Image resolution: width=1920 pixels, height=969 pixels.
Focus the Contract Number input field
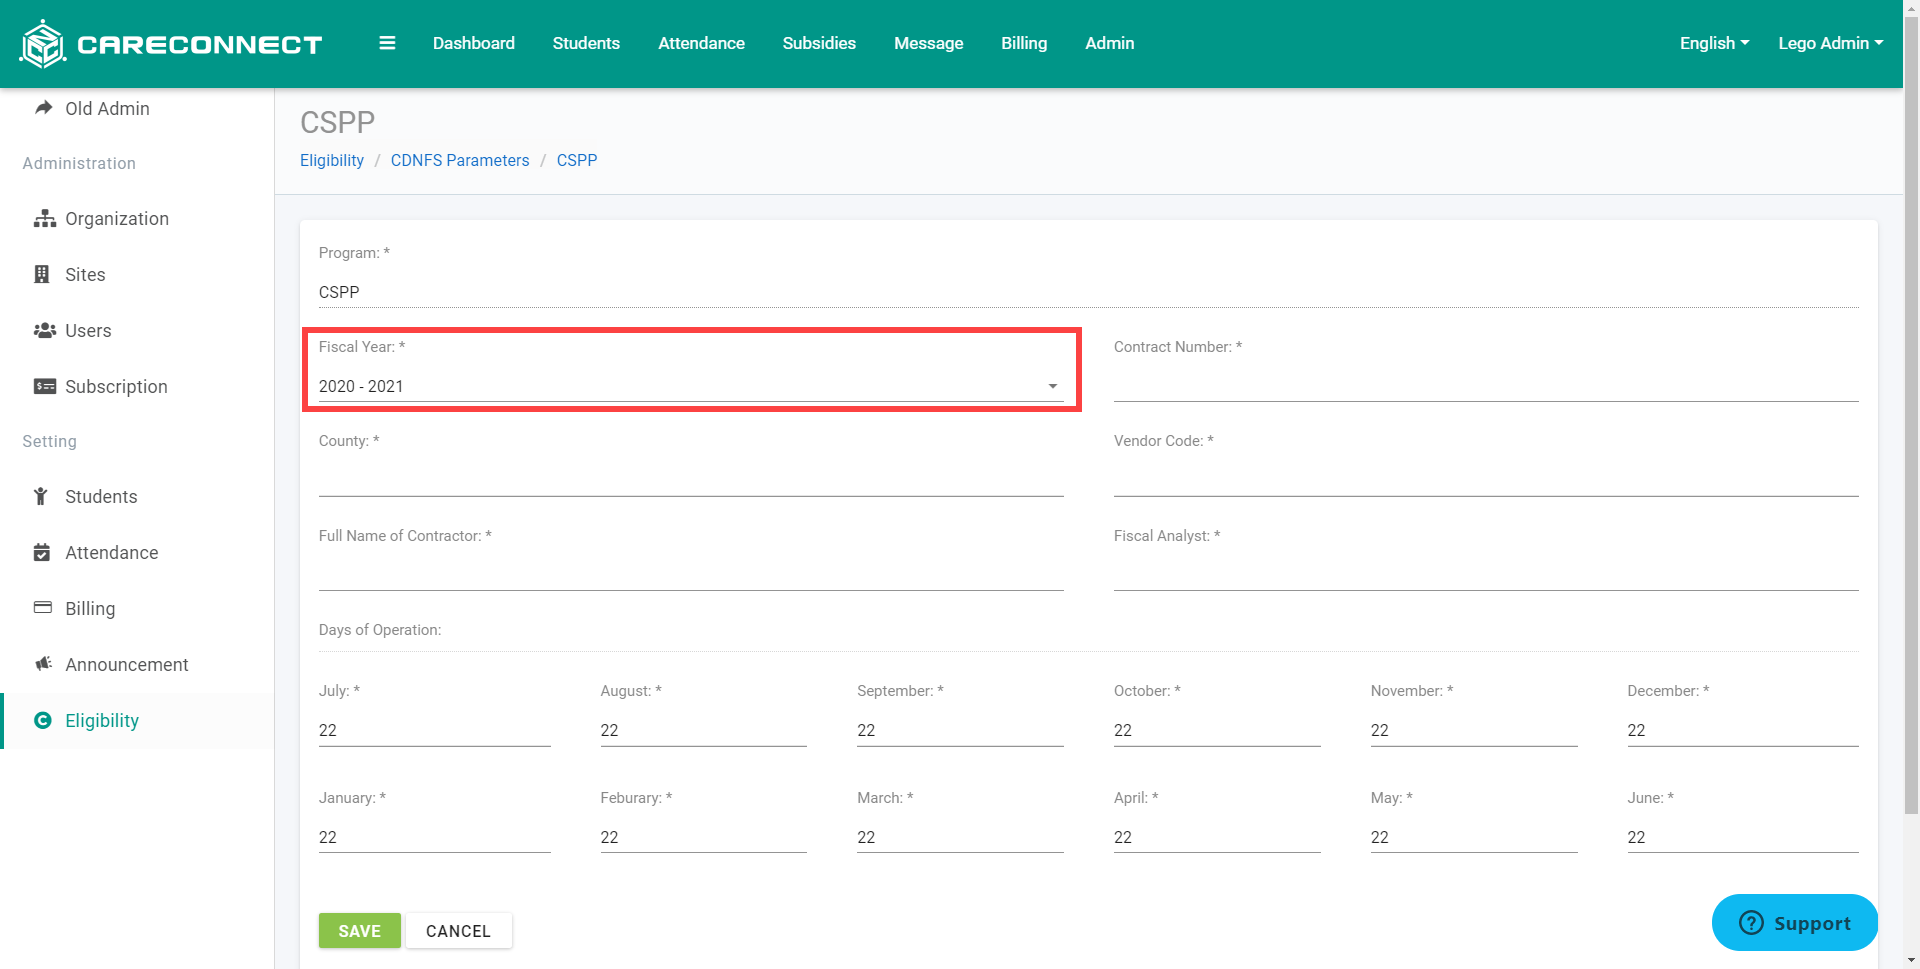pyautogui.click(x=1486, y=386)
